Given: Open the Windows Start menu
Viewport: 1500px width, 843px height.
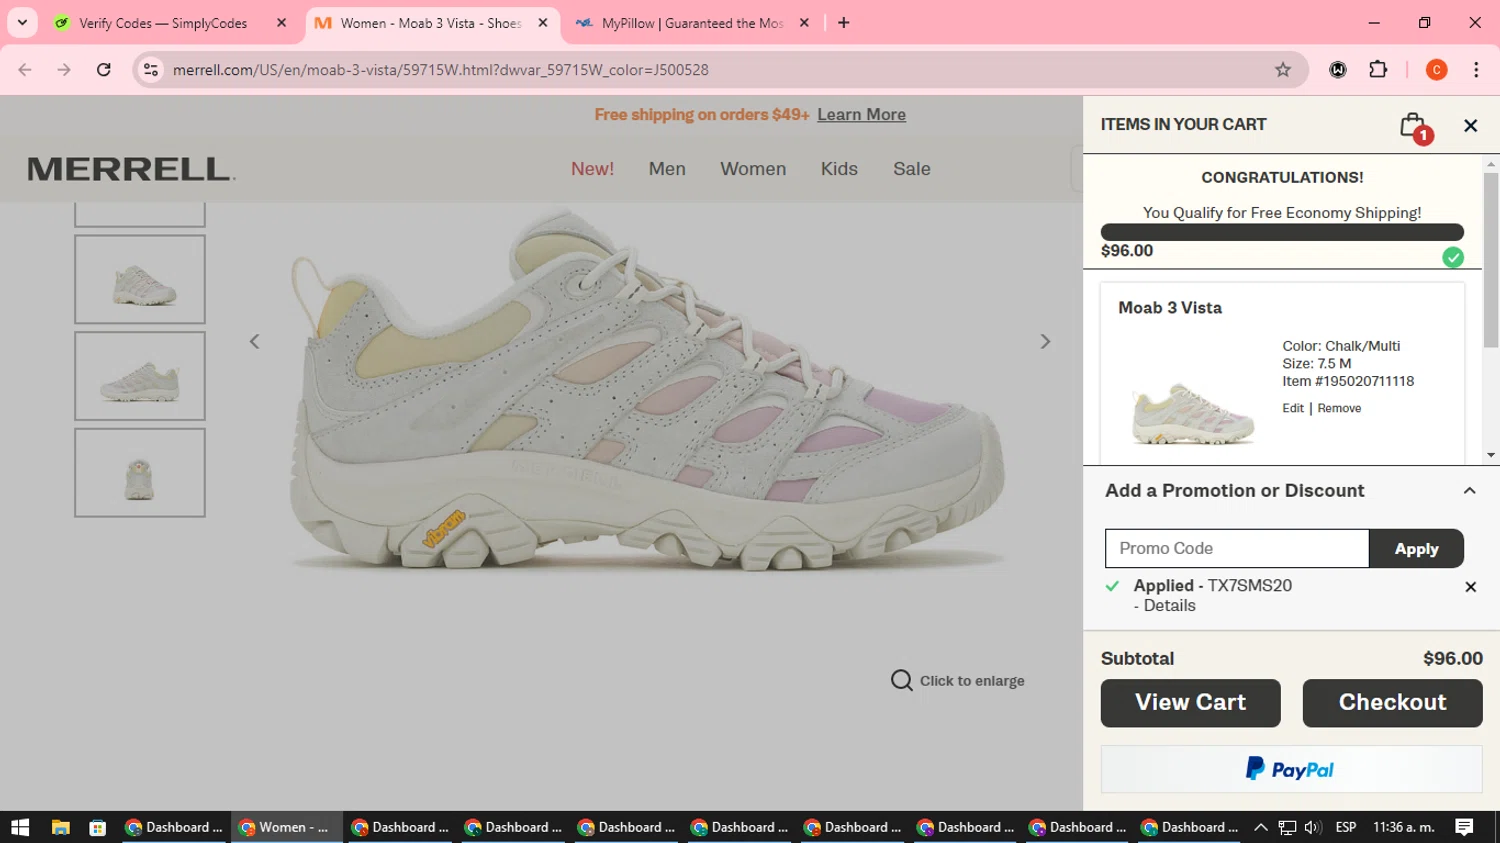Looking at the screenshot, I should tap(20, 827).
